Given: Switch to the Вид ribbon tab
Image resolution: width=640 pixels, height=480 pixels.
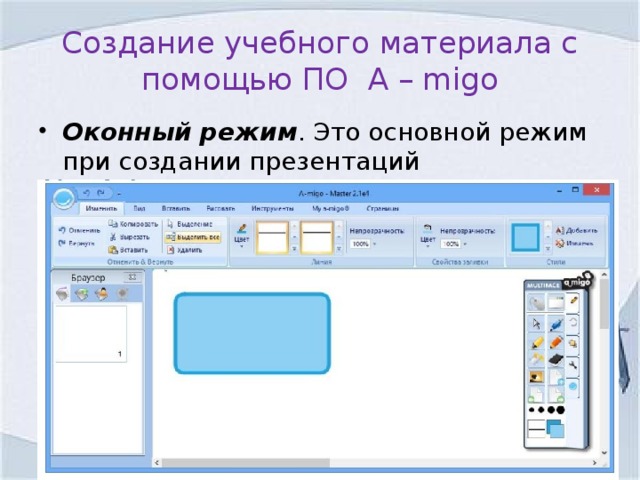Looking at the screenshot, I should click(x=139, y=209).
